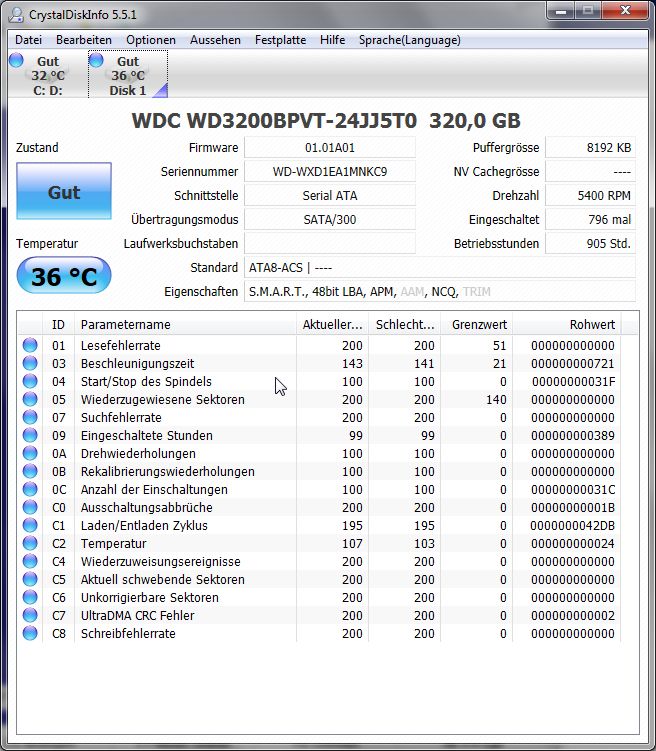
Task: Click raw value 00000000031F
Action: point(573,381)
